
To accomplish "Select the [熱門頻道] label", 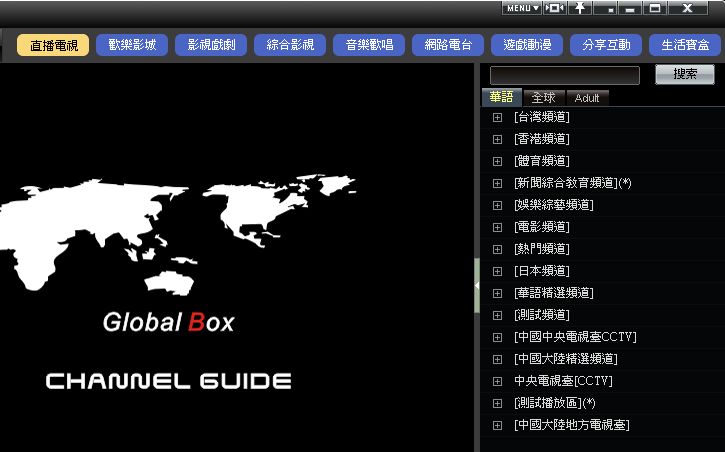I will point(541,249).
